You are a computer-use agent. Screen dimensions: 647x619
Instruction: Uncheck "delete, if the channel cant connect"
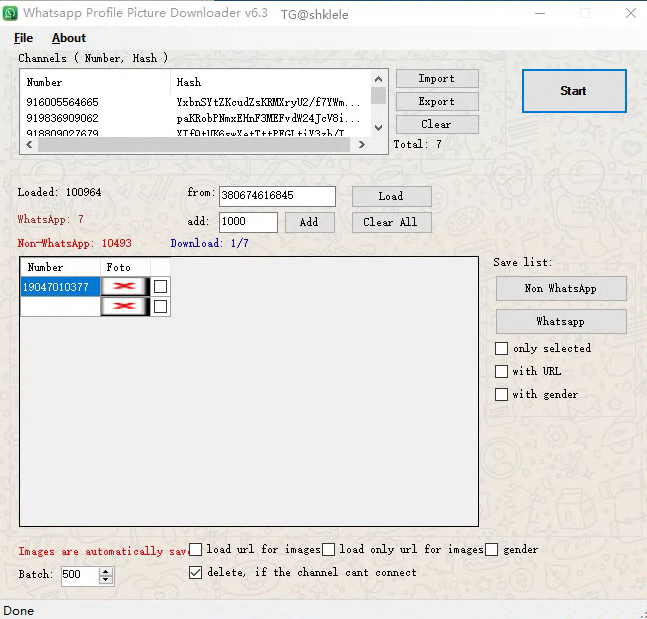[x=196, y=572]
